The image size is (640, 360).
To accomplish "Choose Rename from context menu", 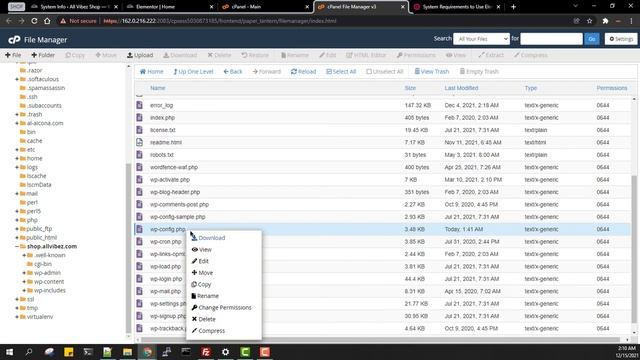I will 205,296.
